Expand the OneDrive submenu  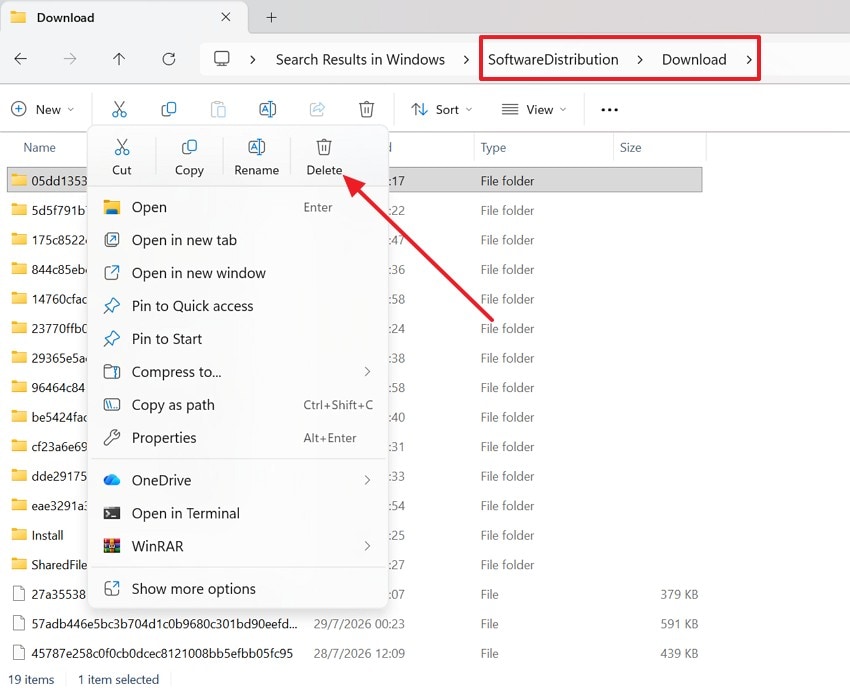point(367,480)
